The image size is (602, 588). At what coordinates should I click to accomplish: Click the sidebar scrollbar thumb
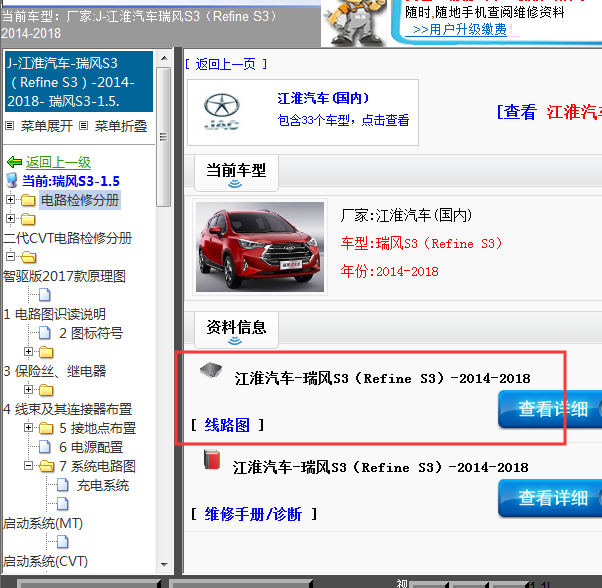164,137
